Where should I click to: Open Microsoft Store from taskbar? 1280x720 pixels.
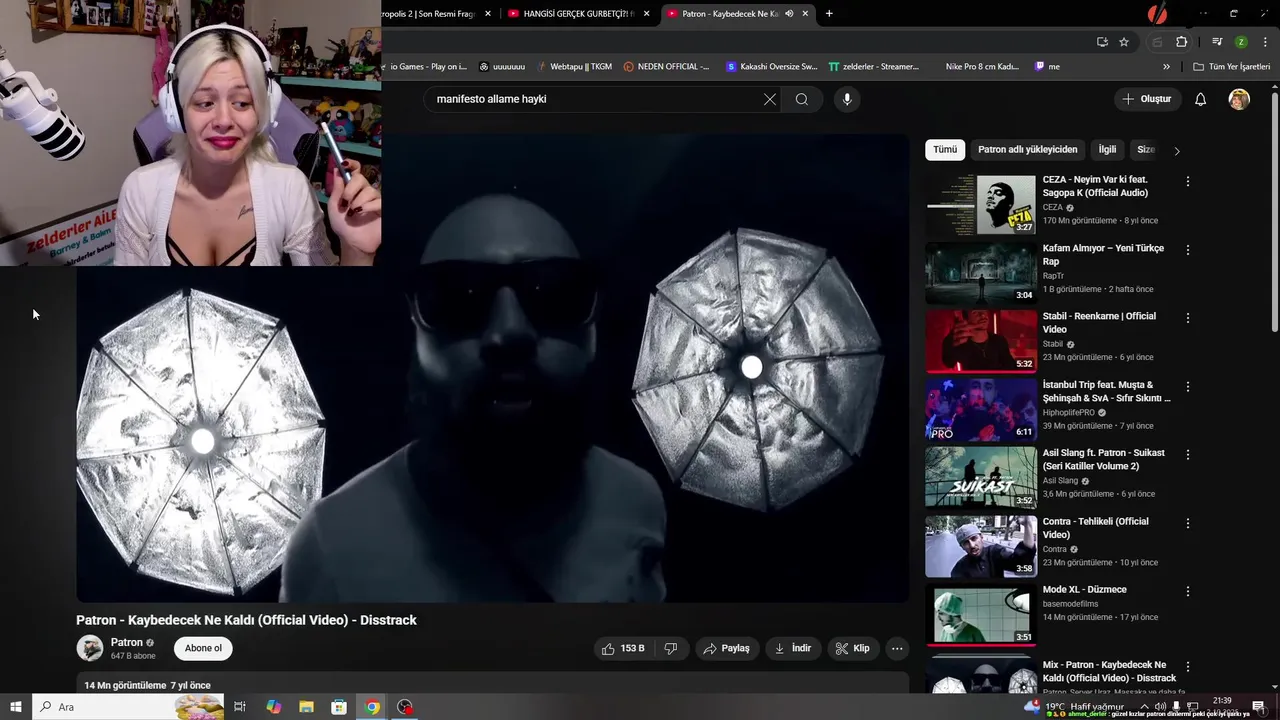(339, 707)
